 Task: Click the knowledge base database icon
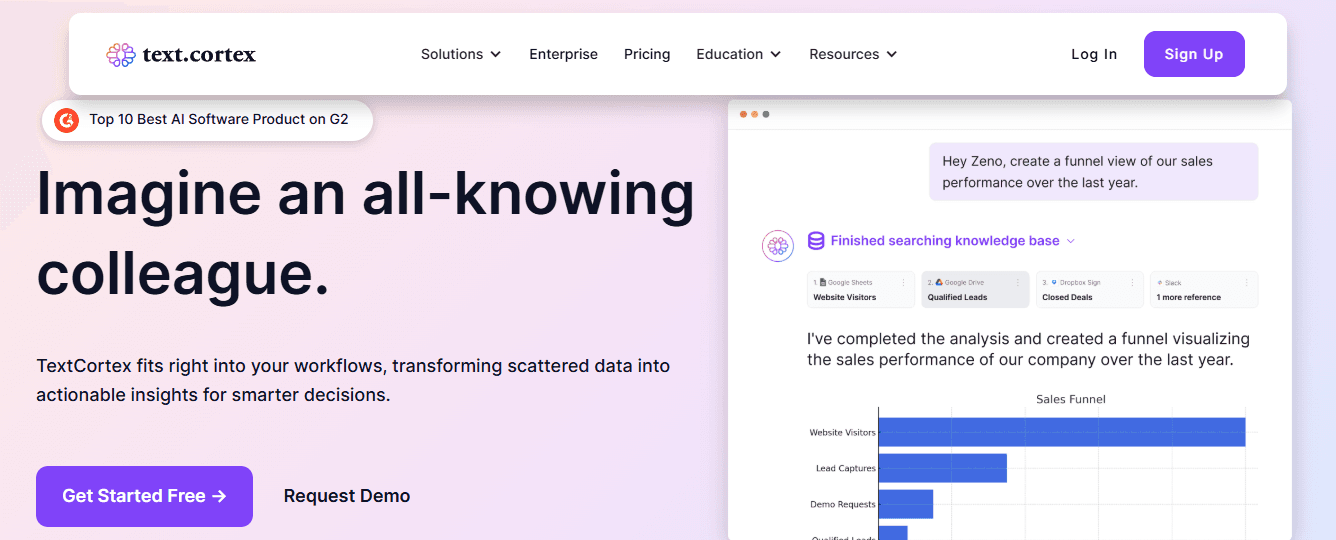816,241
